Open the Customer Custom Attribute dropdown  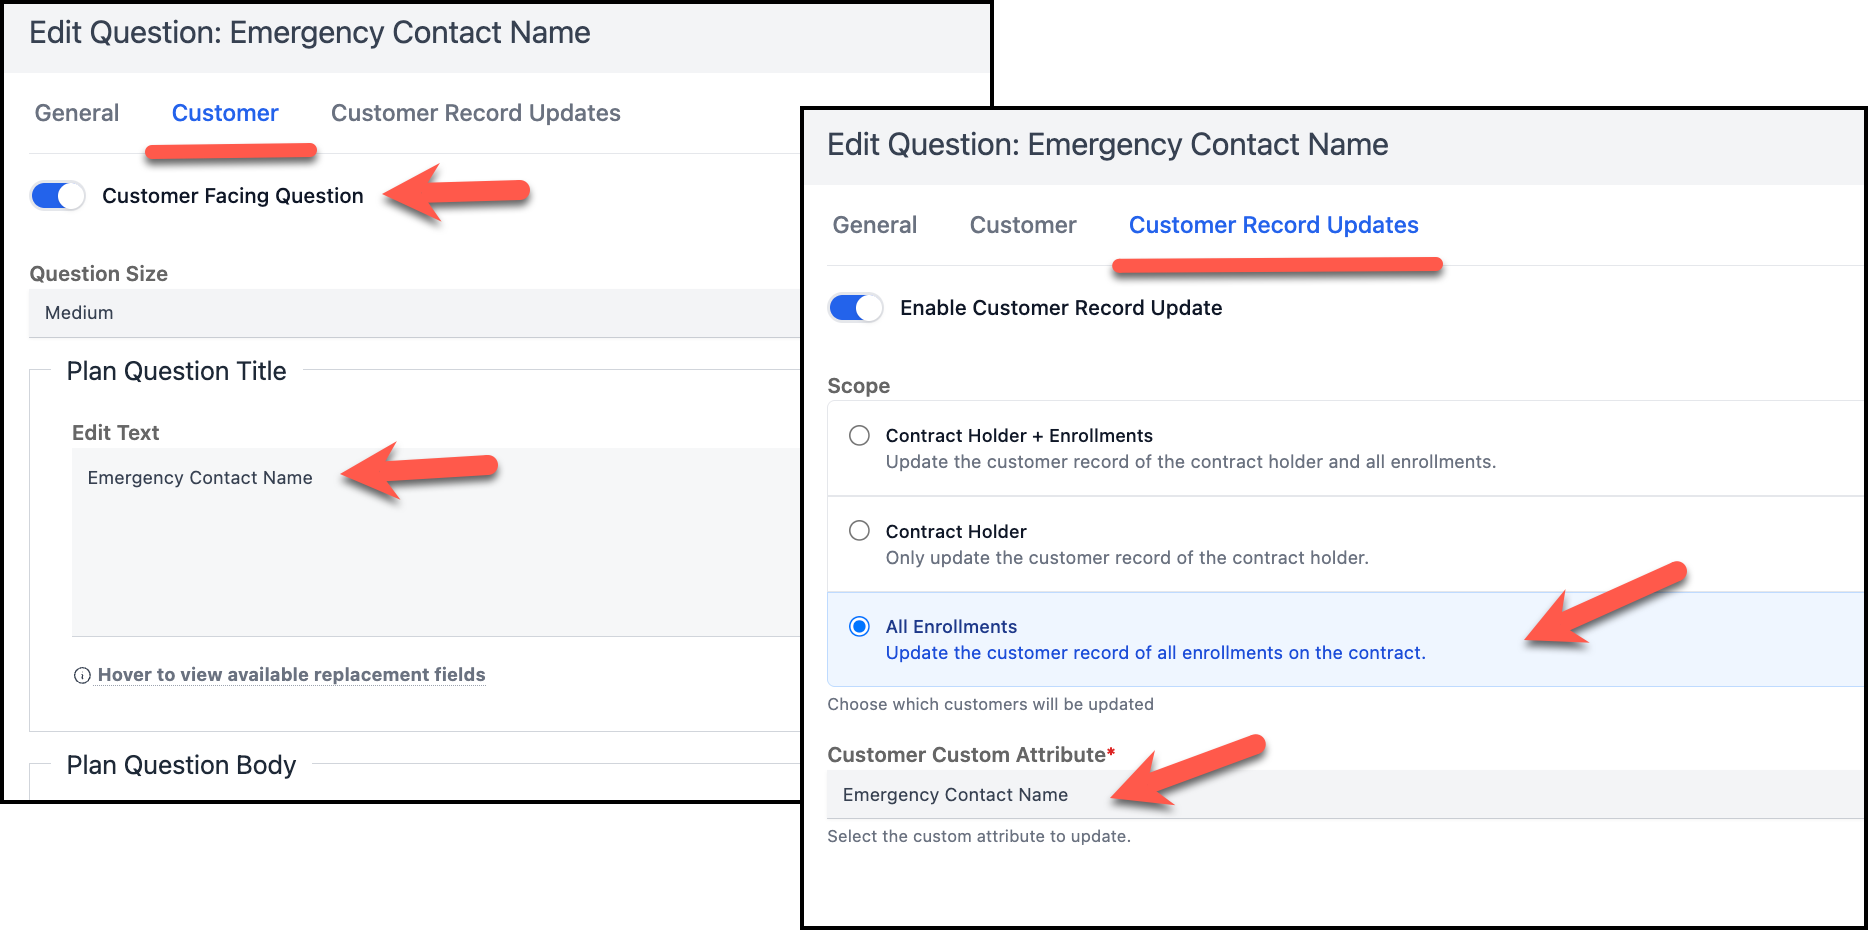pyautogui.click(x=1345, y=795)
